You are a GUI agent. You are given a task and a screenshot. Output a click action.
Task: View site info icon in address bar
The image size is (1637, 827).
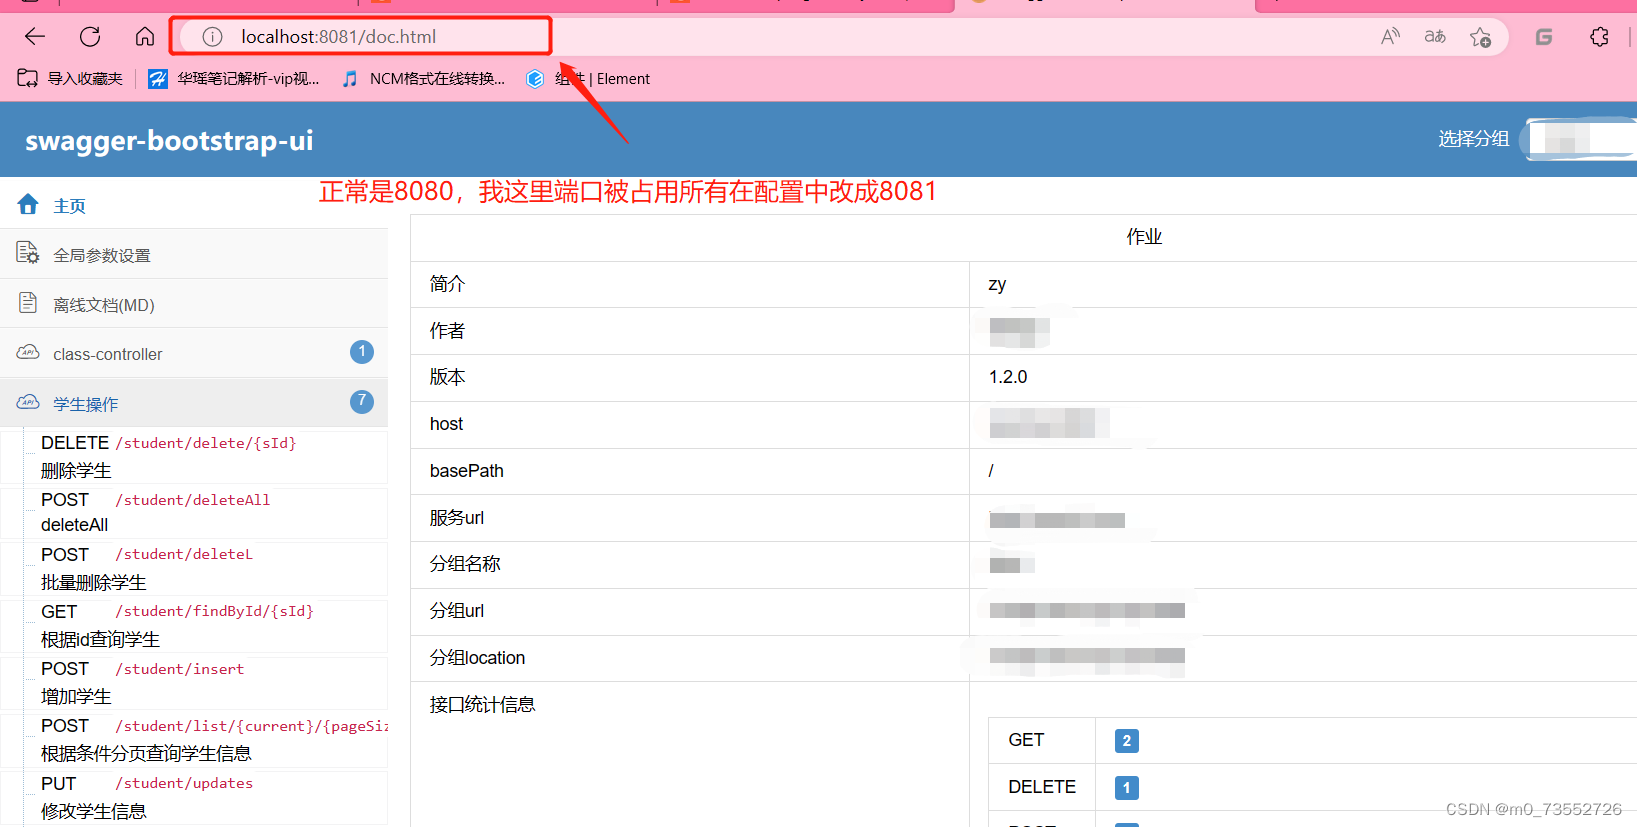[x=212, y=37]
